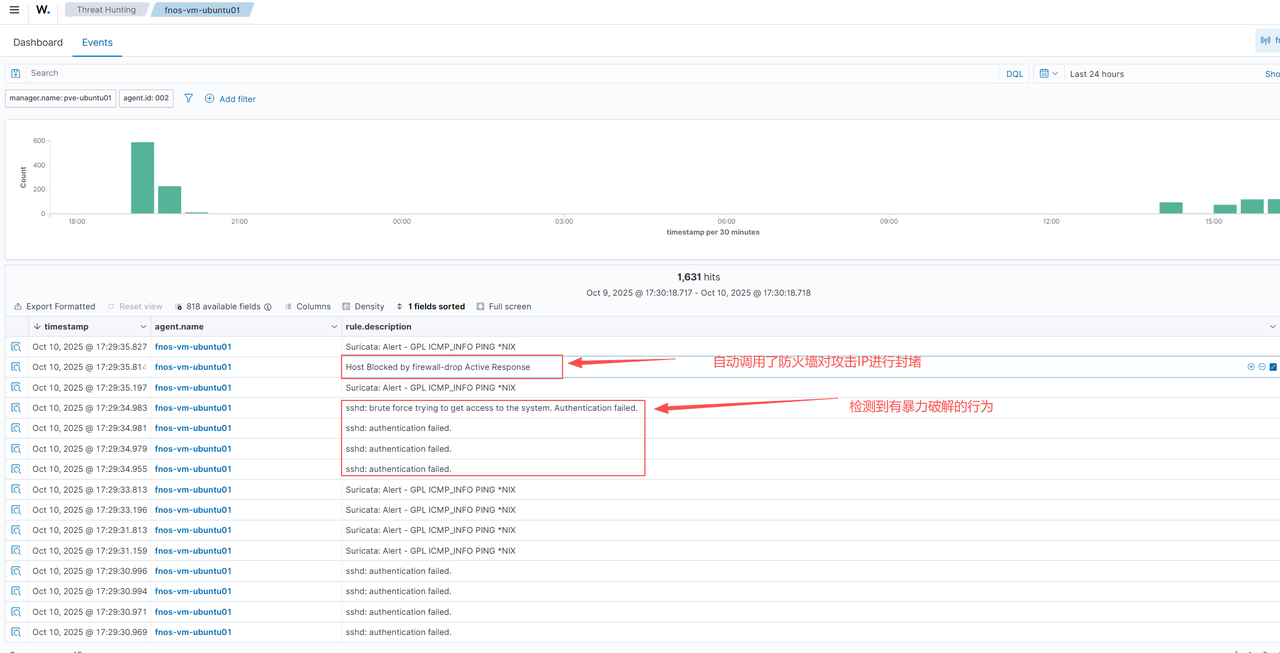Toggle Full screen mode for table
The width and height of the screenshot is (1280, 653).
[503, 307]
